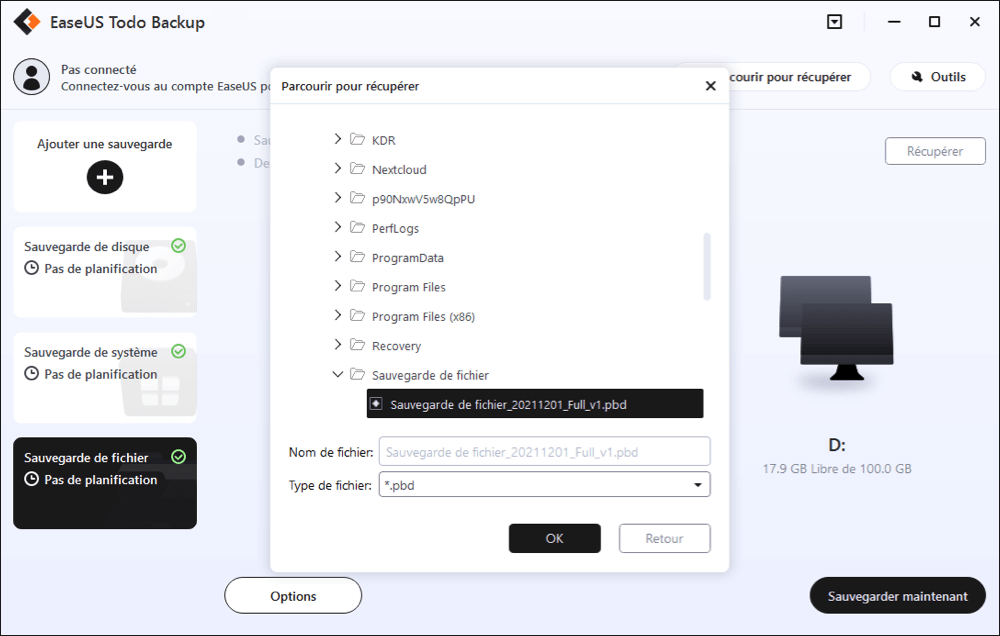The width and height of the screenshot is (1000, 636).
Task: Click the Ajouter une sauvegarde card
Action: coord(105,166)
